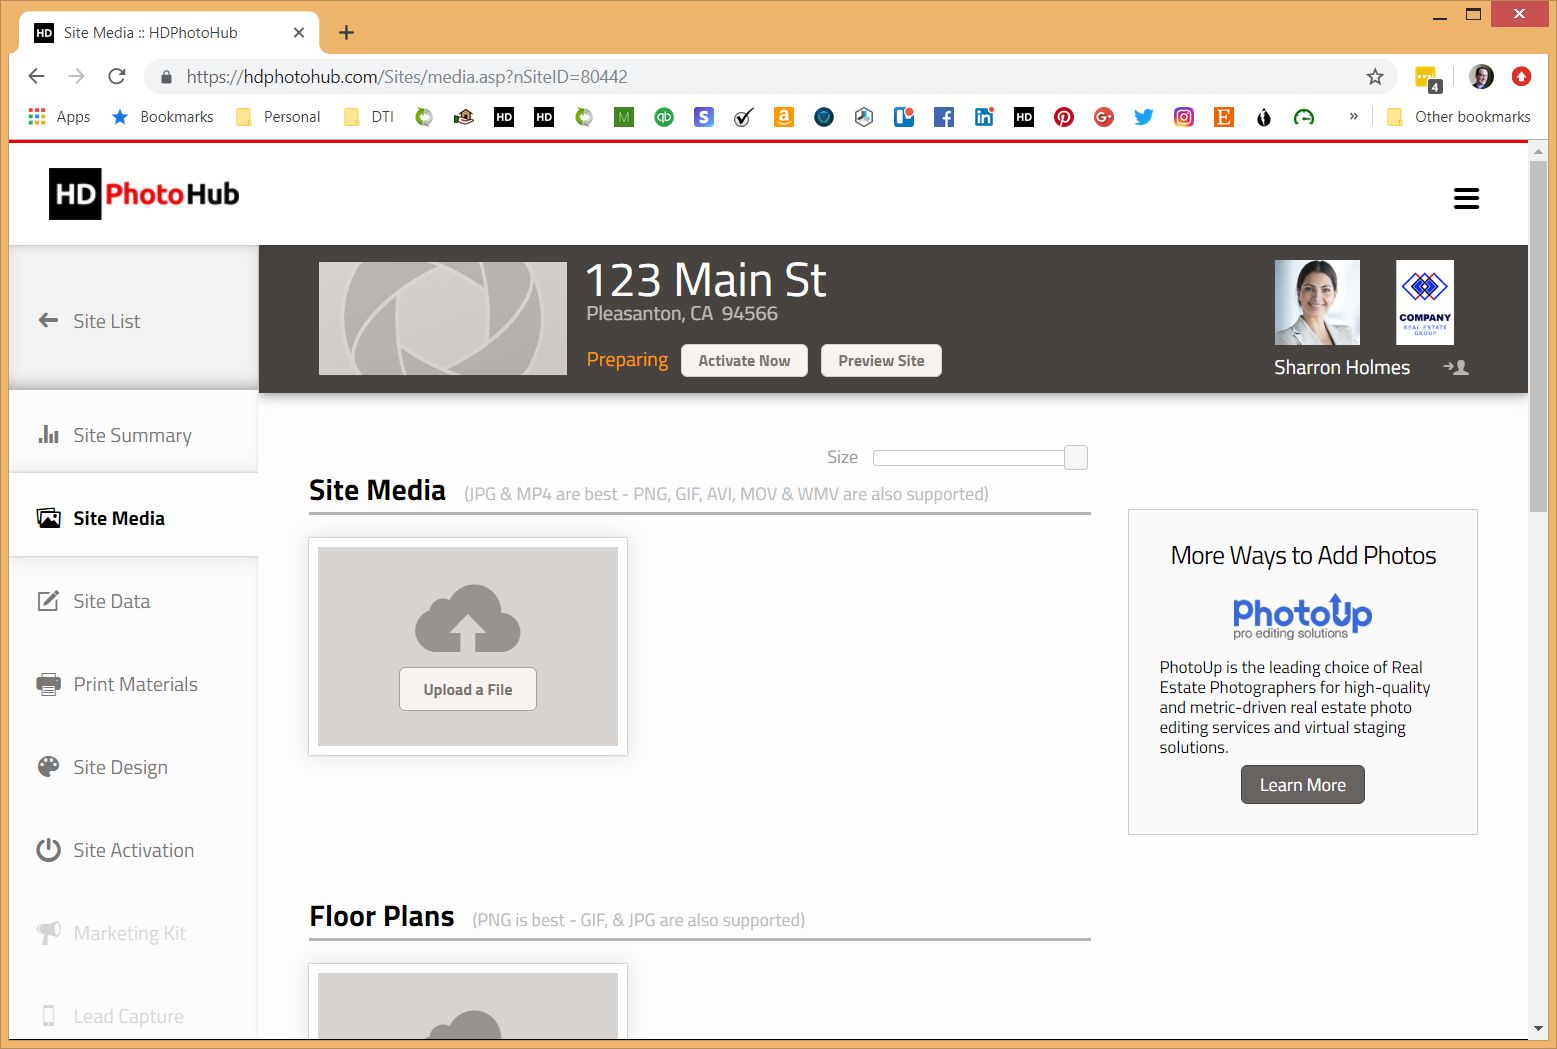
Task: Click the cloud upload icon in Site Media
Action: [468, 618]
